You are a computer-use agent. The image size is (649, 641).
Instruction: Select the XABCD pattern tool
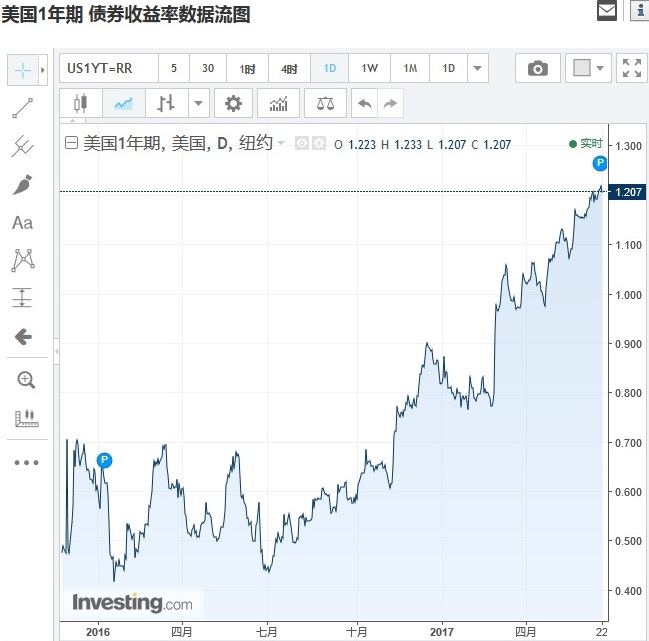(x=23, y=260)
